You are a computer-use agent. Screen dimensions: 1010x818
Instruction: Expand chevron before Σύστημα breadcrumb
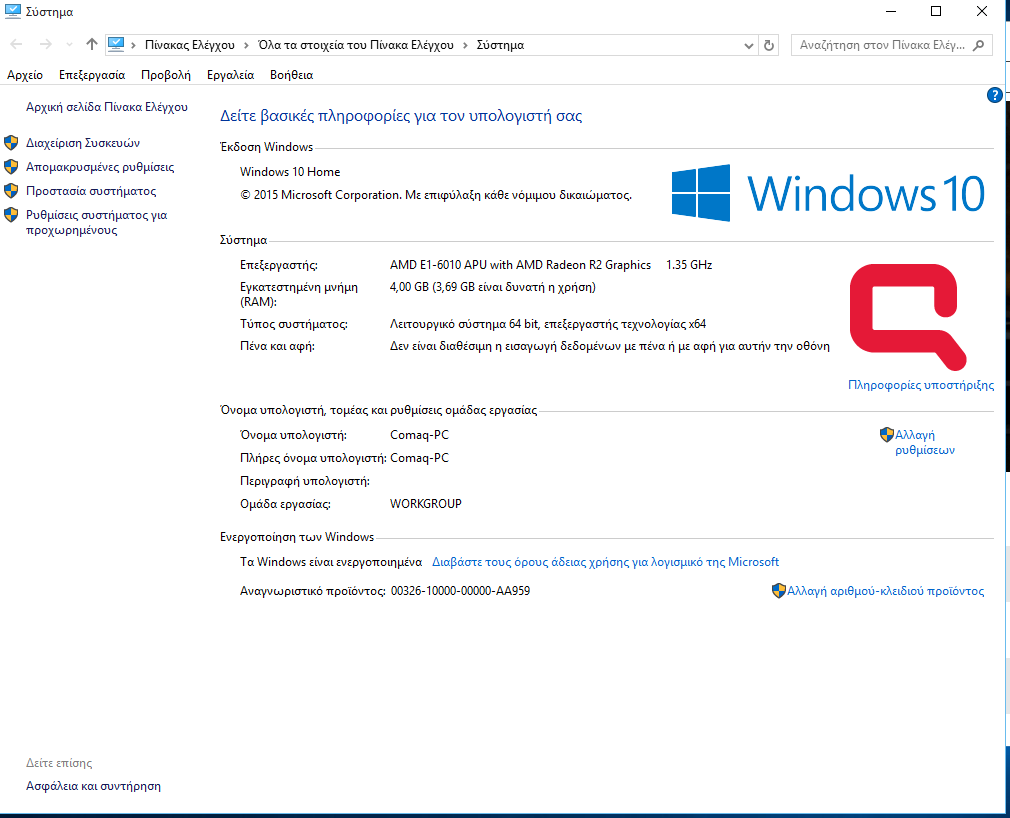coord(465,45)
